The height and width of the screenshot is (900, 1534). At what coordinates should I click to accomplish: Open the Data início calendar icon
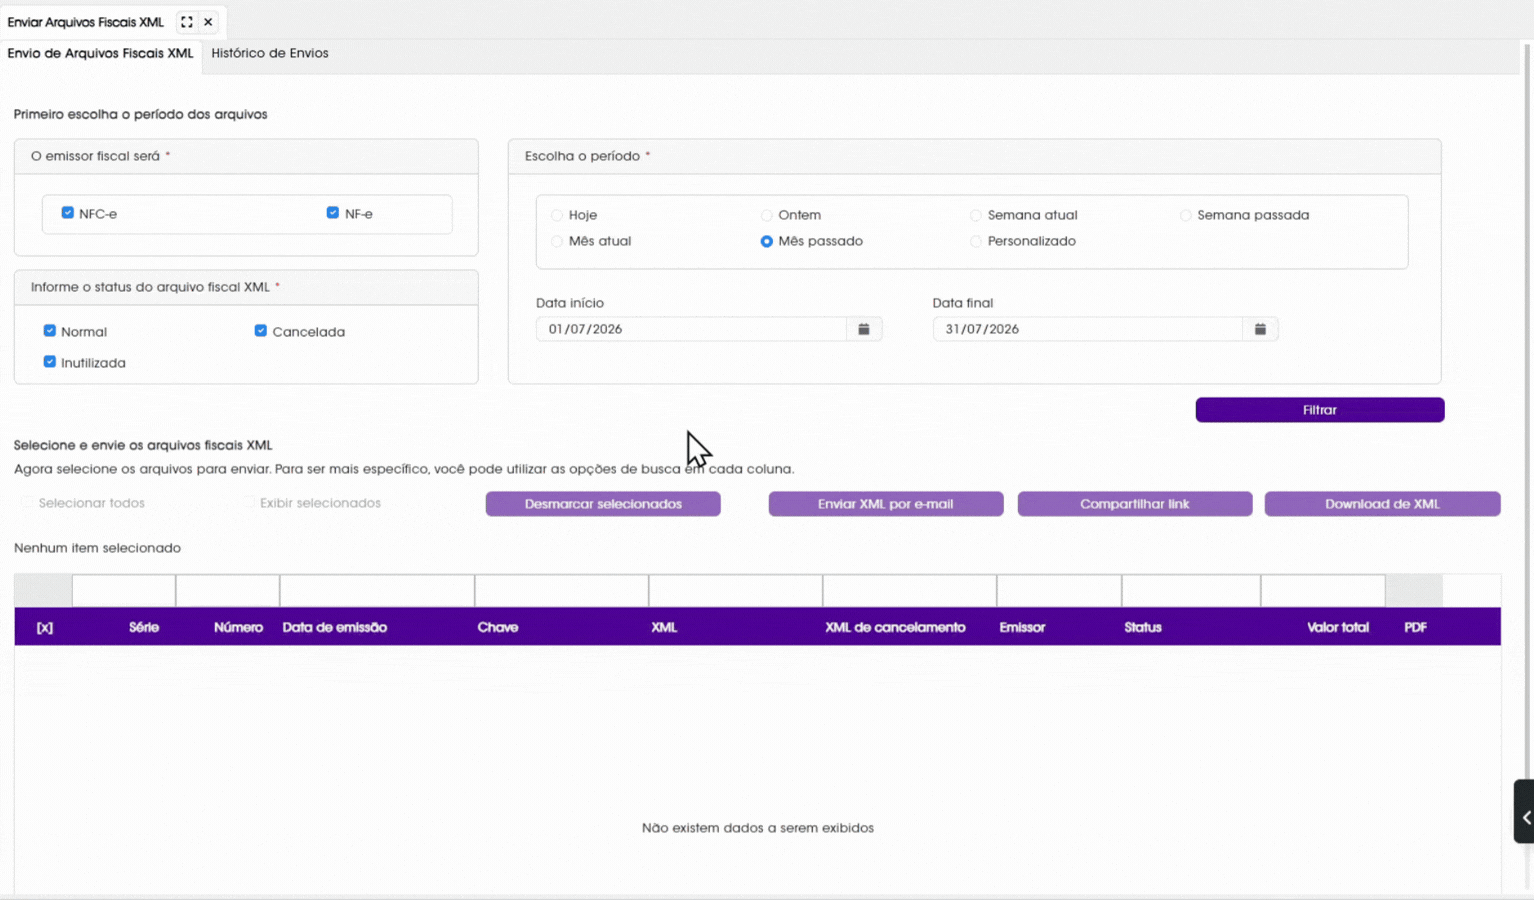point(863,329)
